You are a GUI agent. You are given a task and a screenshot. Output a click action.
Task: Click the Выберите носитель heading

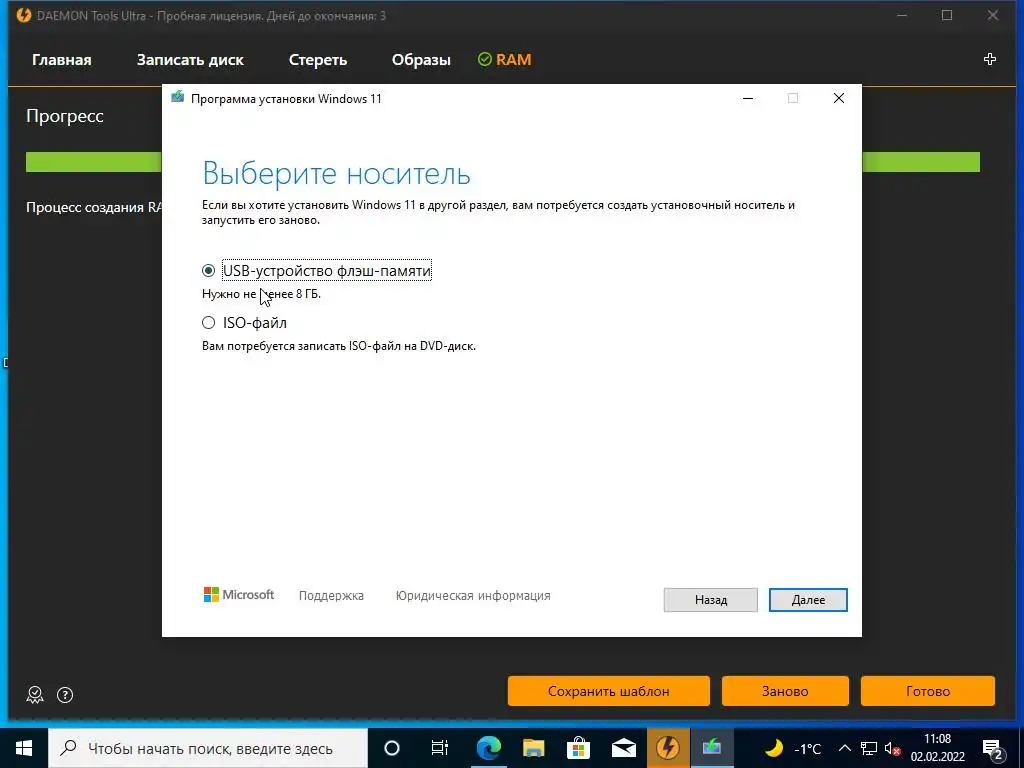(336, 173)
